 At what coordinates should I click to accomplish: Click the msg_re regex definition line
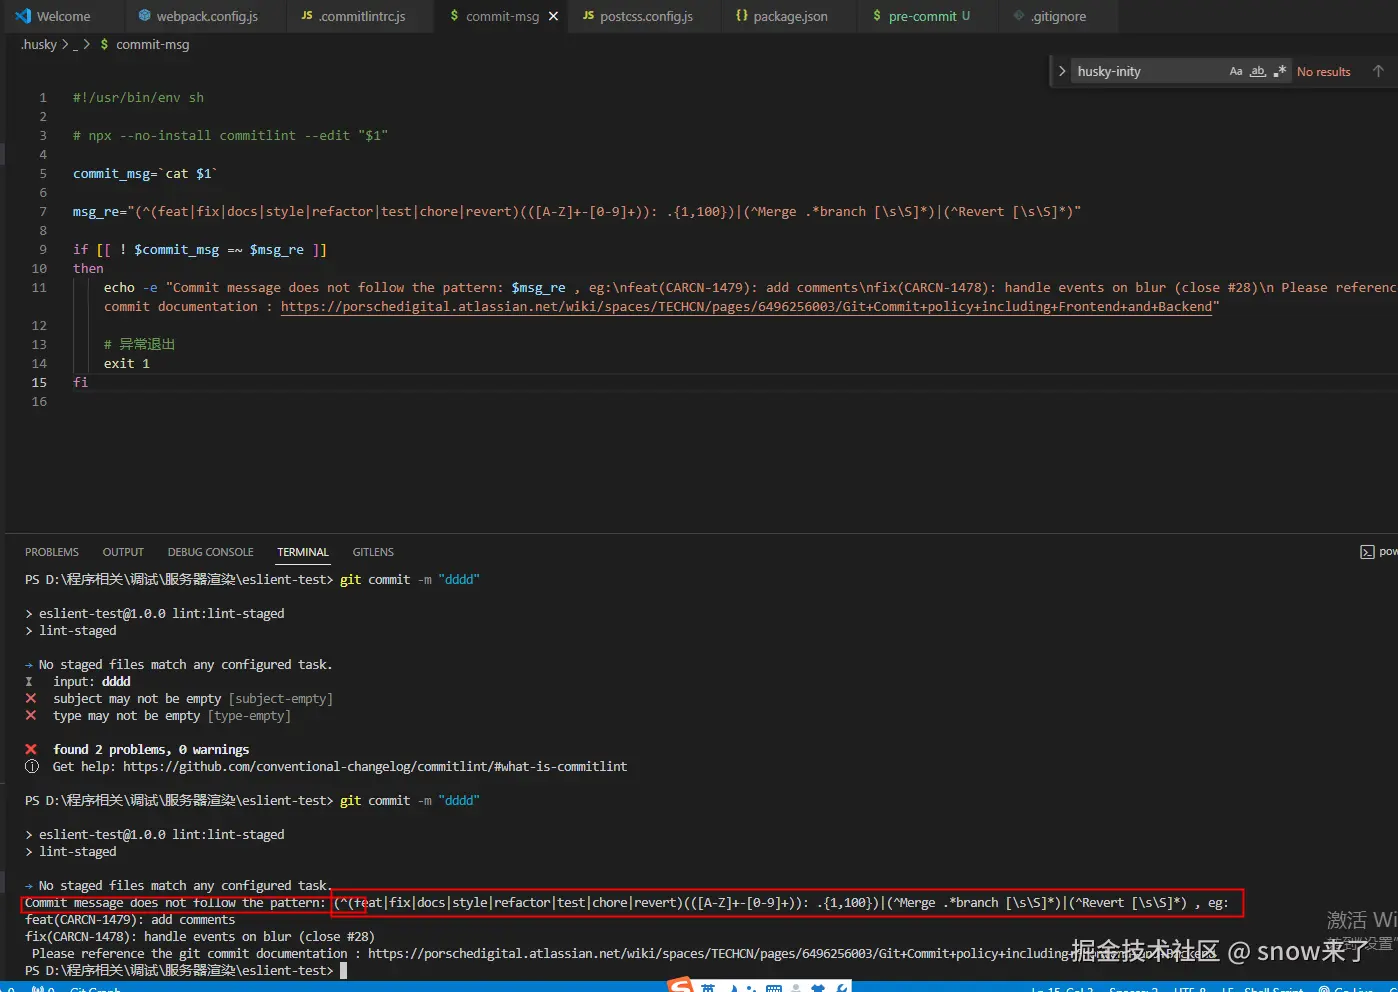[577, 211]
